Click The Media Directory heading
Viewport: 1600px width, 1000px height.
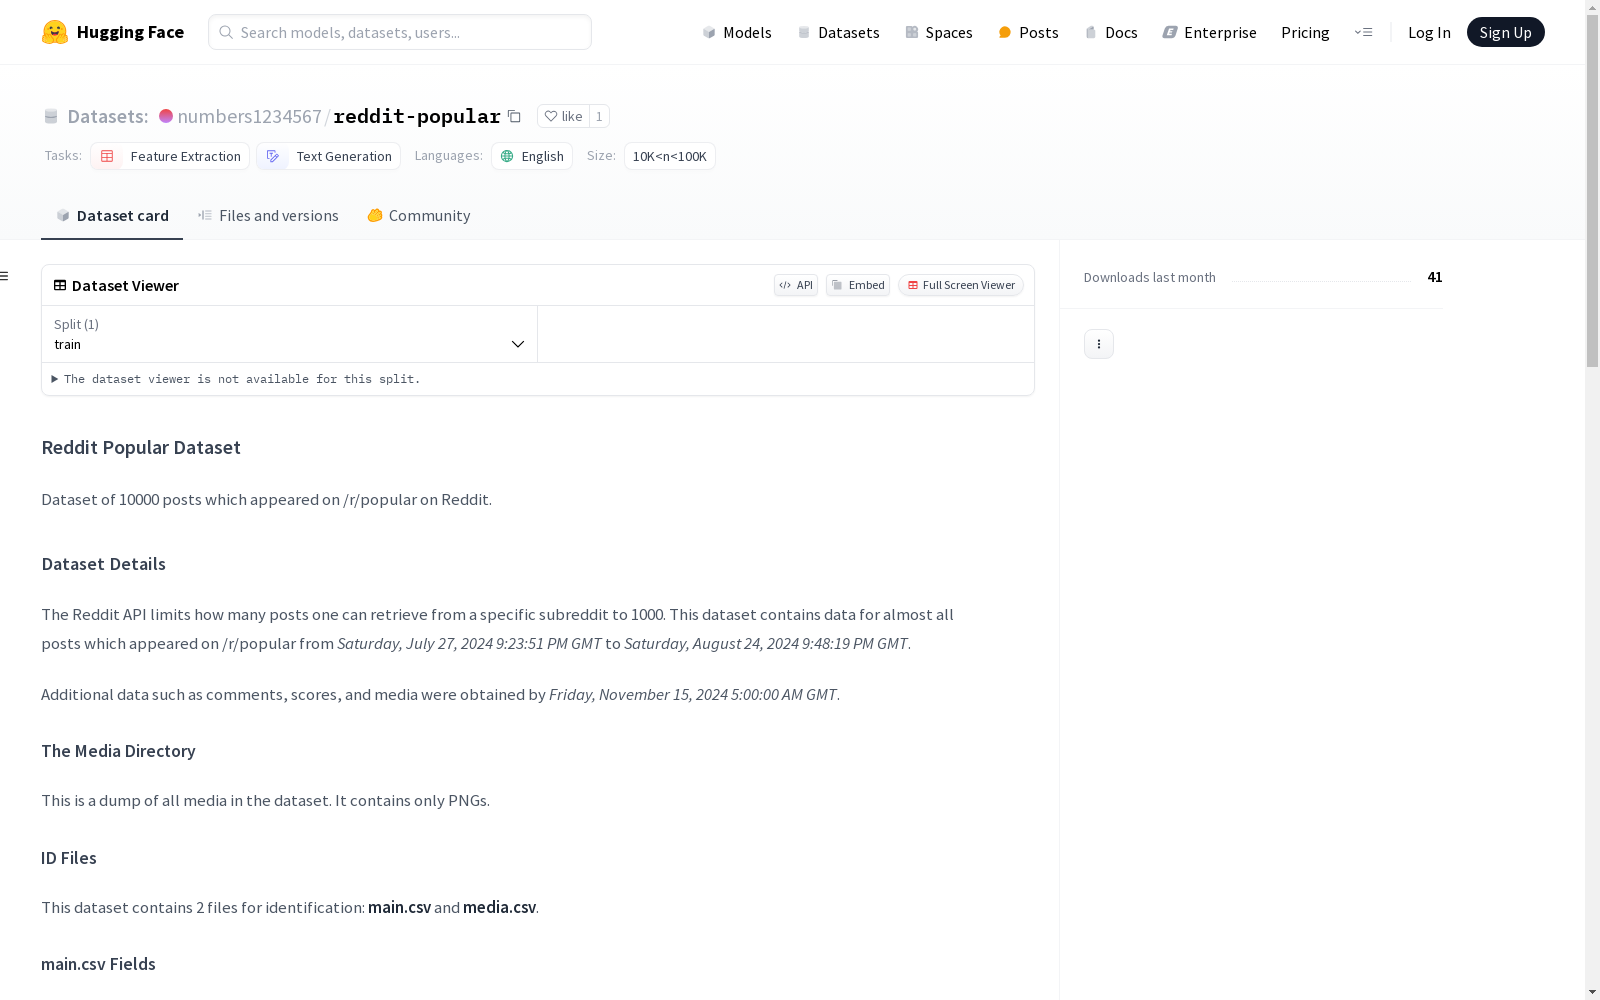tap(118, 751)
